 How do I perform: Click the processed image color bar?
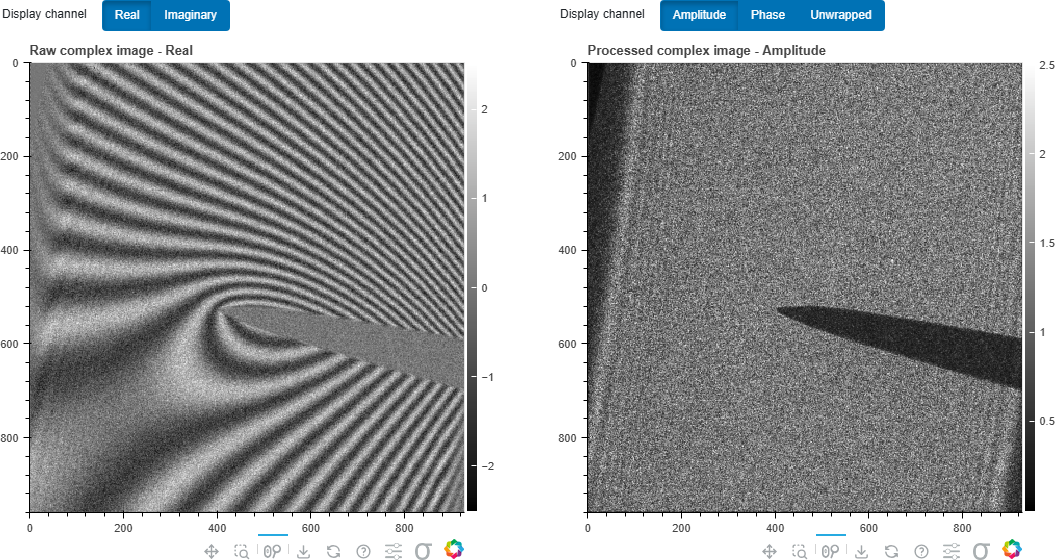tap(1029, 287)
